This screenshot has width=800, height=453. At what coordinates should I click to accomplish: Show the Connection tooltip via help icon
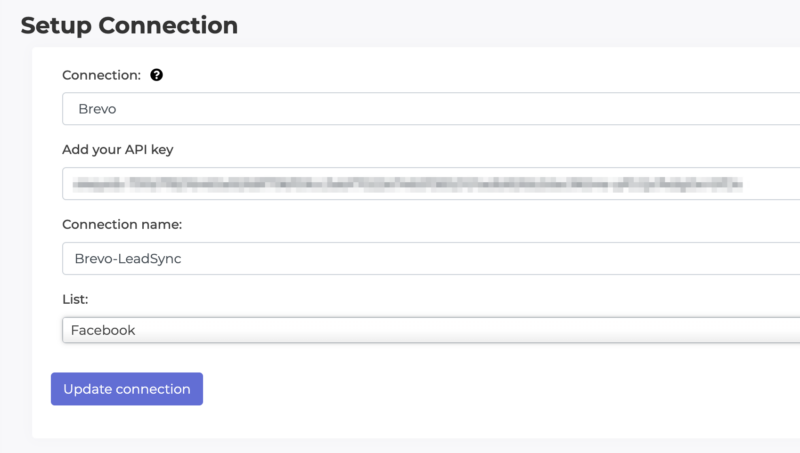(x=157, y=75)
